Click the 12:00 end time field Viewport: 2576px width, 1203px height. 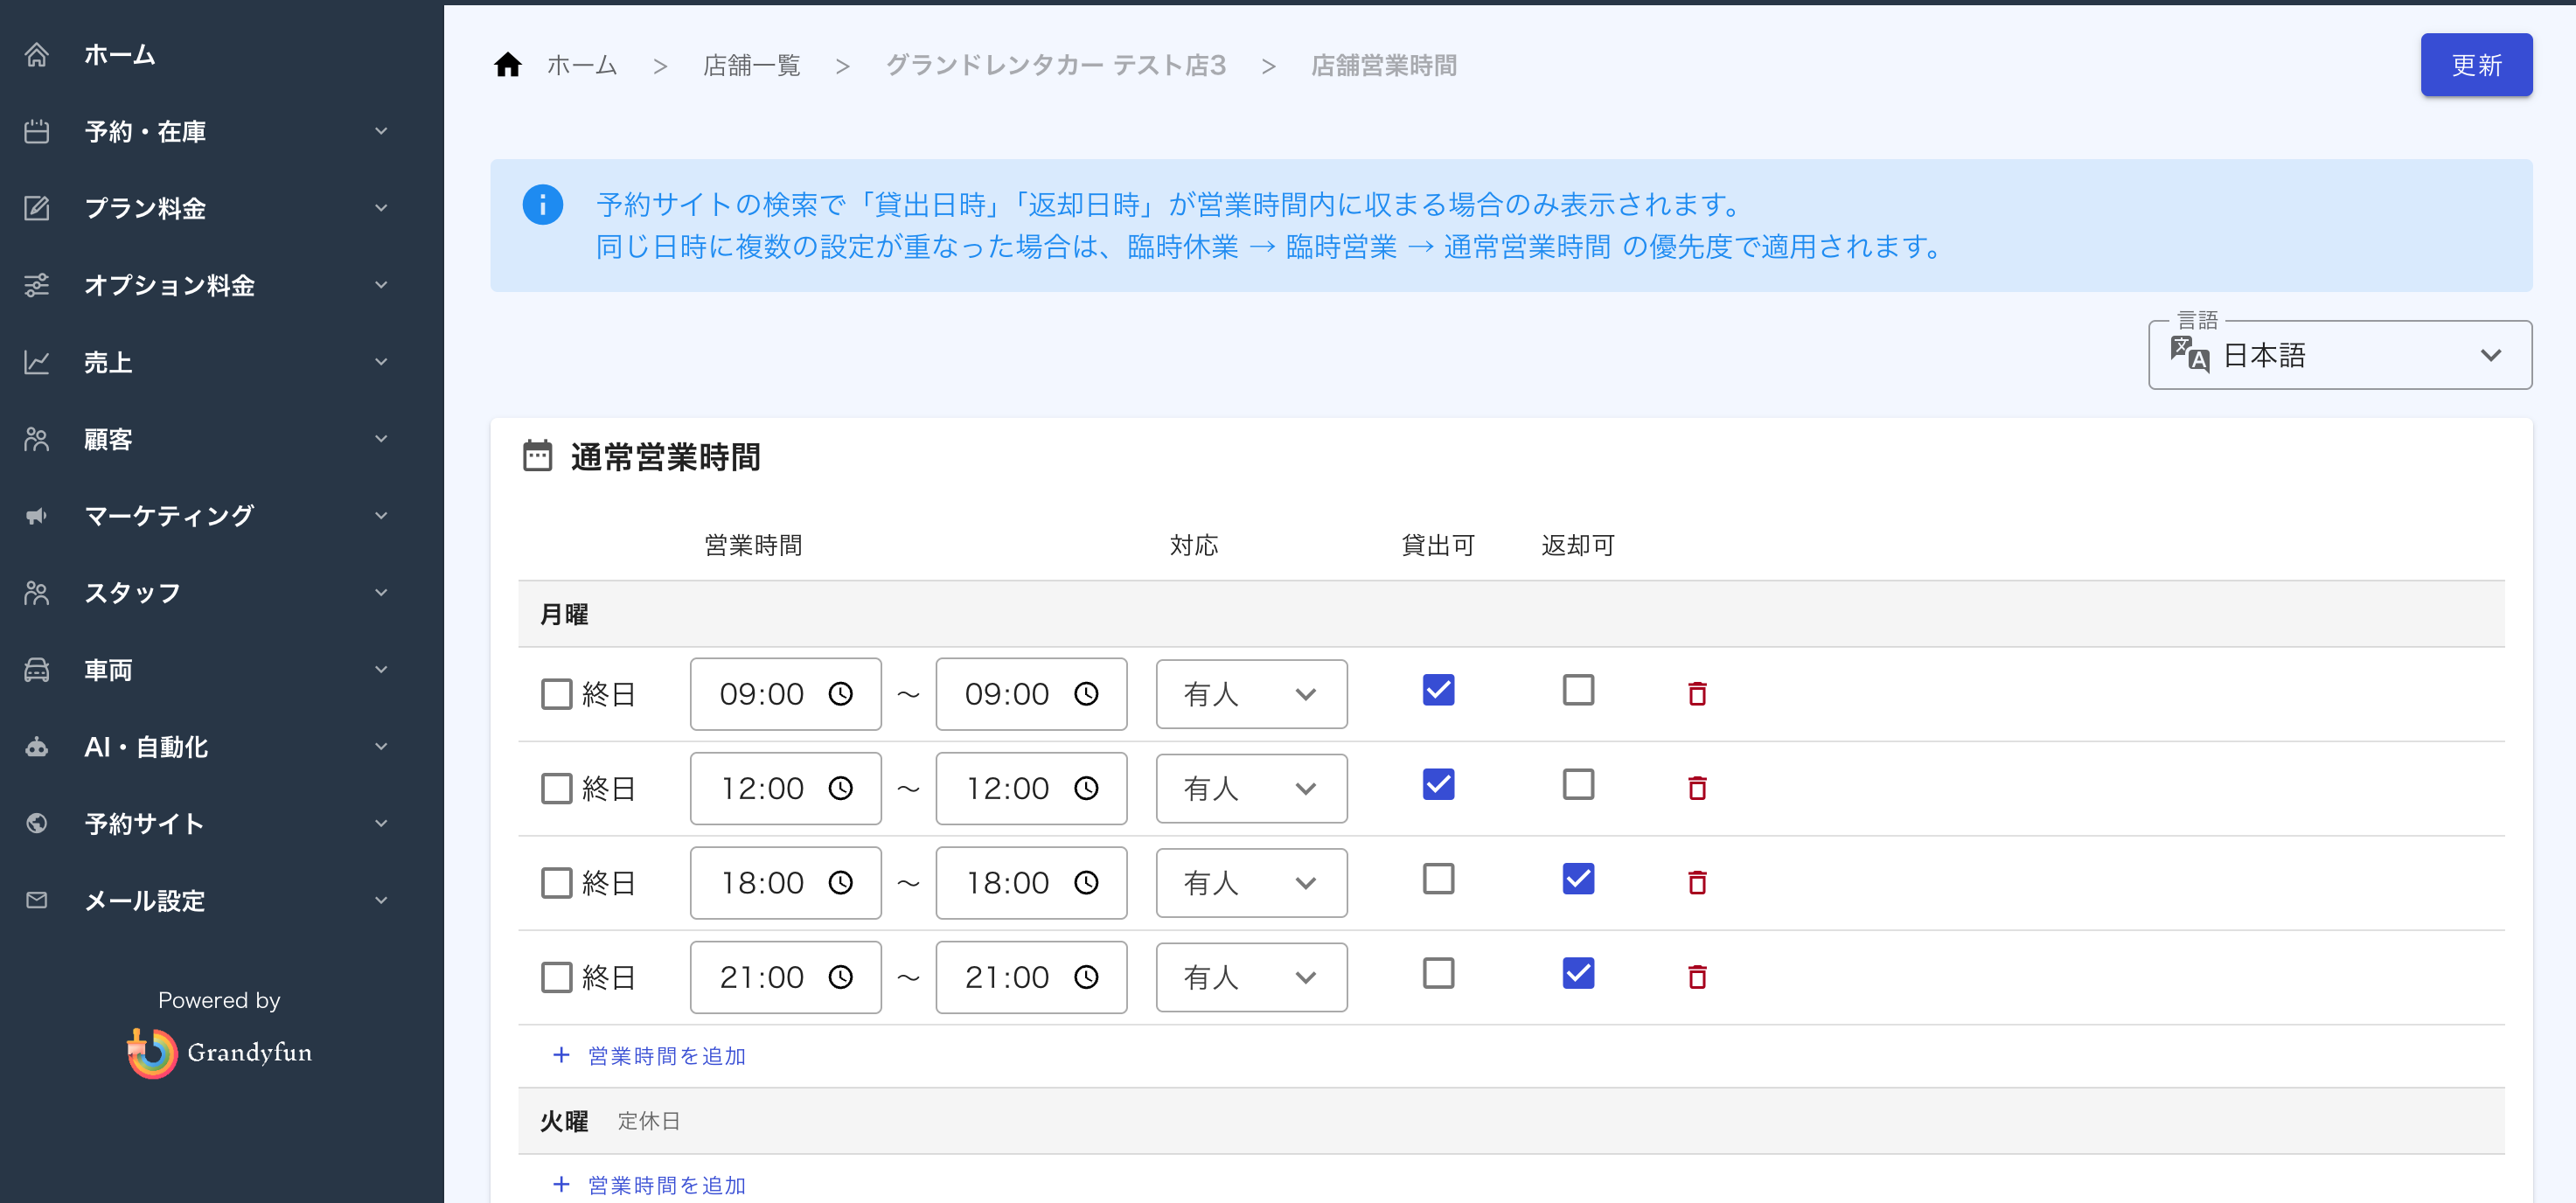1031,788
